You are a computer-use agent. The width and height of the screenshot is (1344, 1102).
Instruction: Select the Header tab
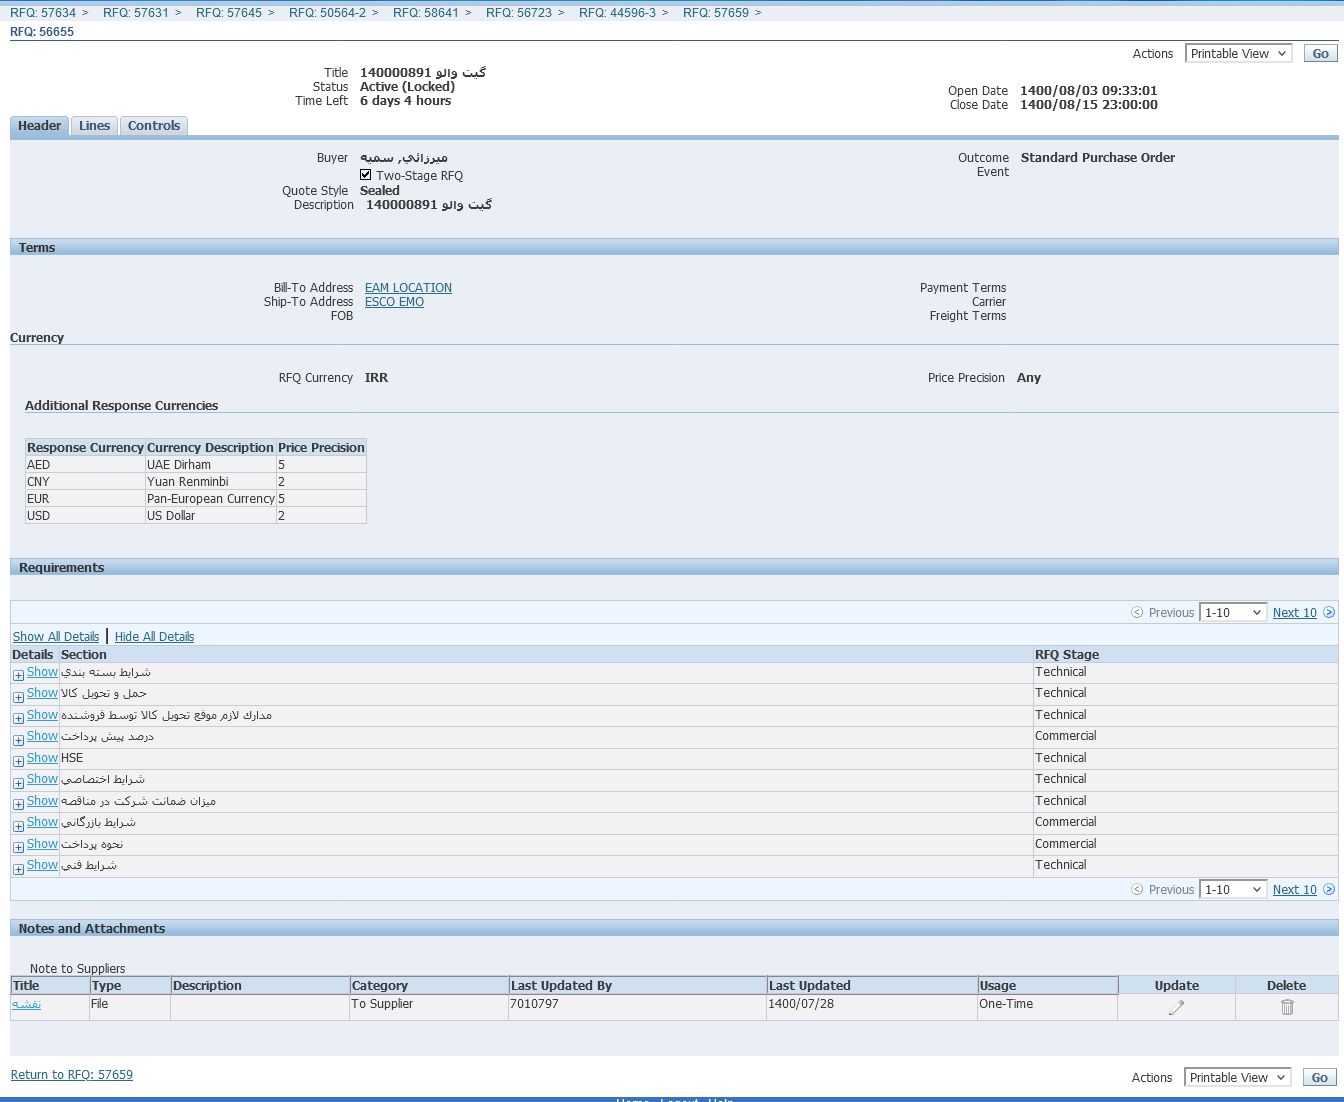[x=40, y=126]
